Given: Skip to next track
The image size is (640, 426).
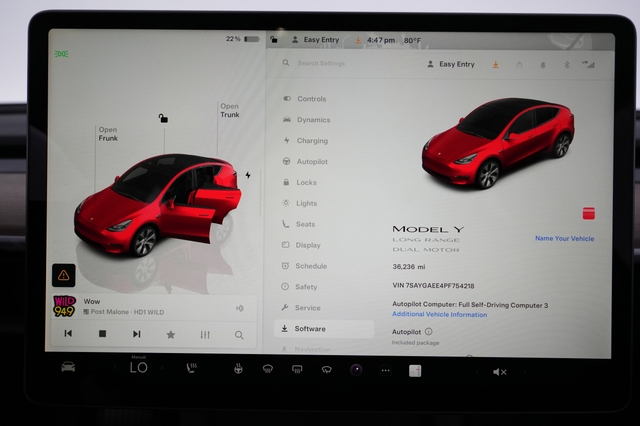Looking at the screenshot, I should pos(137,334).
